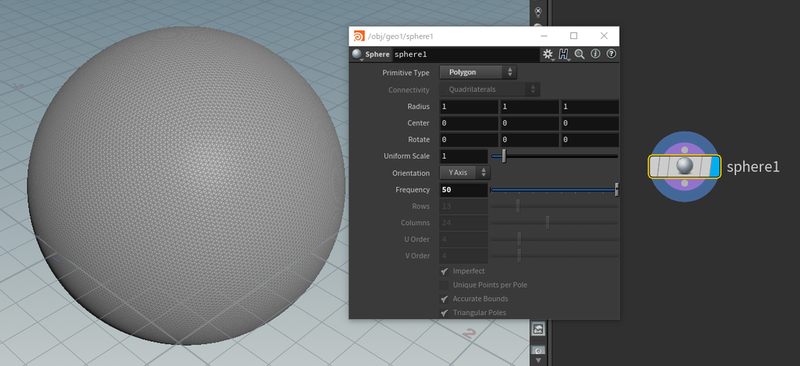Click the V Order slider
The width and height of the screenshot is (800, 366).
554,256
